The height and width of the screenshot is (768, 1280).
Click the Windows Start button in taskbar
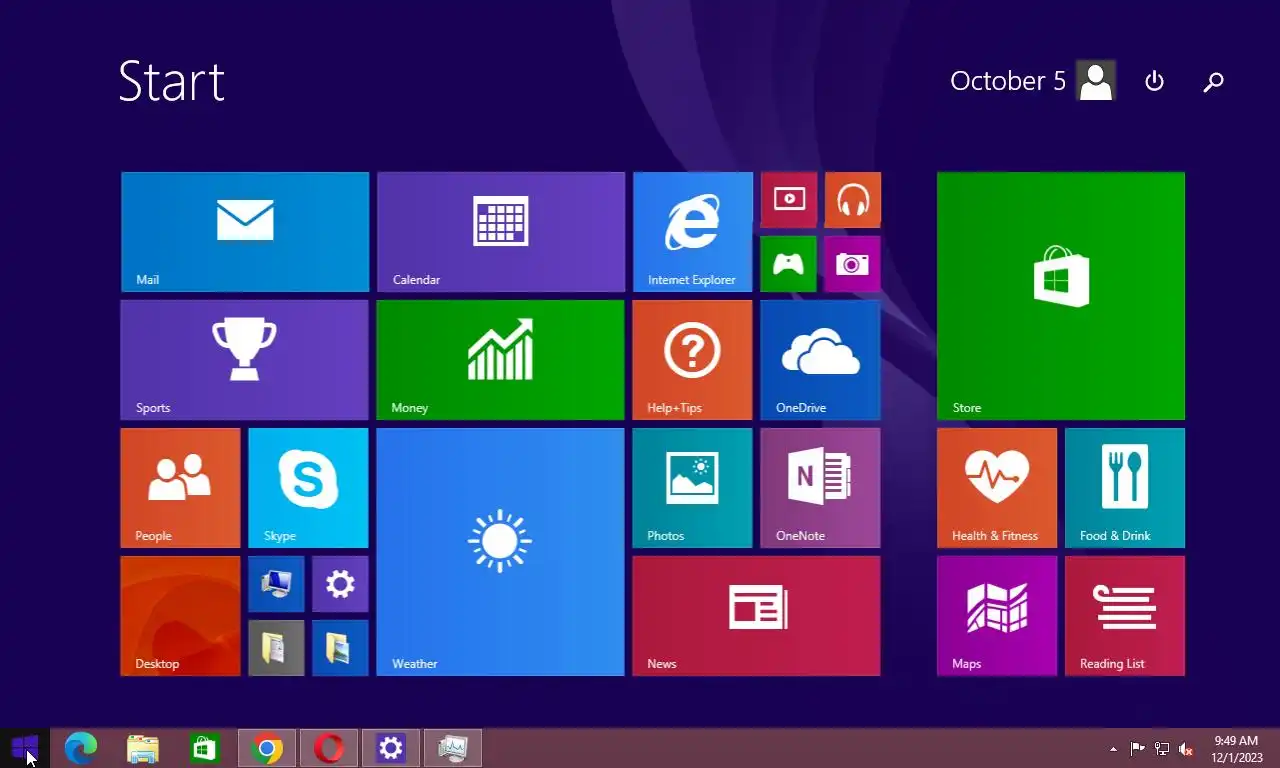point(24,747)
